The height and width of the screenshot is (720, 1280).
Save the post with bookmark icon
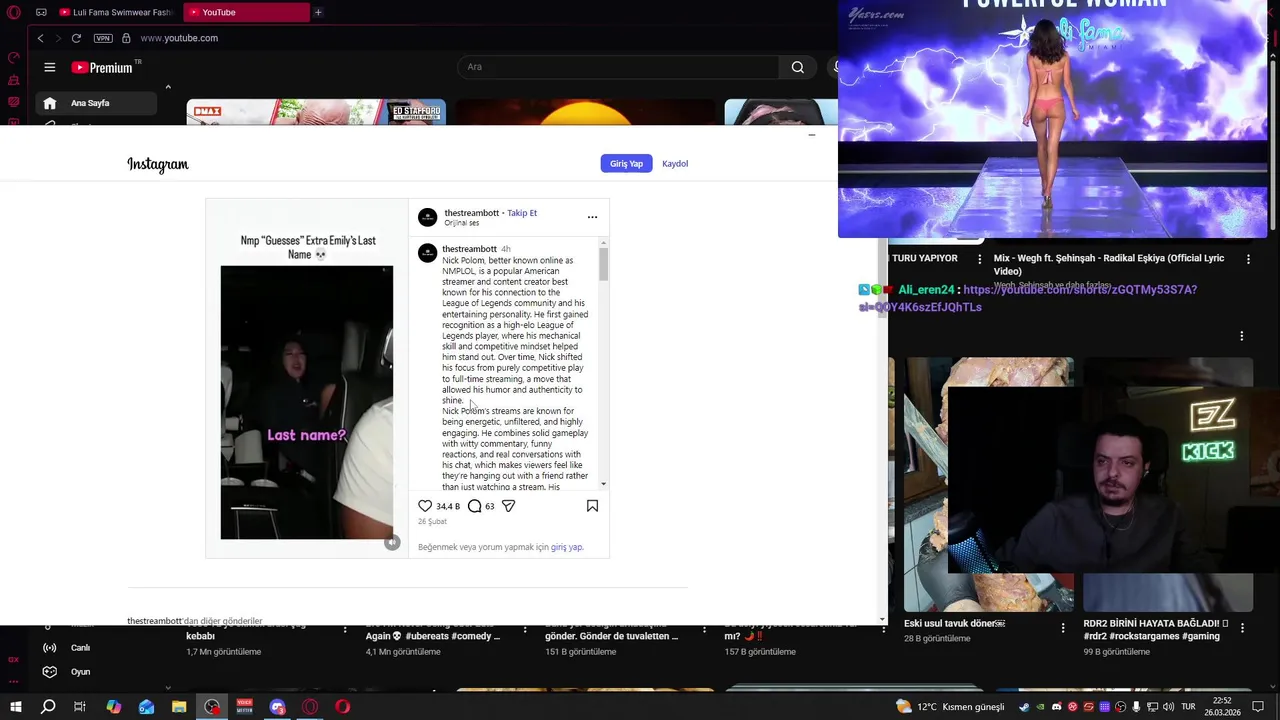click(592, 506)
